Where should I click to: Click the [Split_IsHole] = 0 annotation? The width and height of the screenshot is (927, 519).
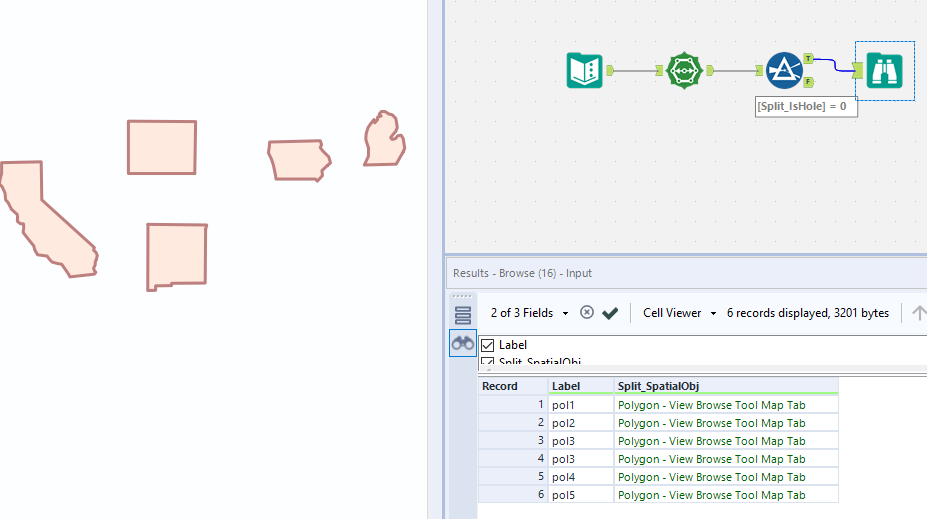[x=806, y=106]
